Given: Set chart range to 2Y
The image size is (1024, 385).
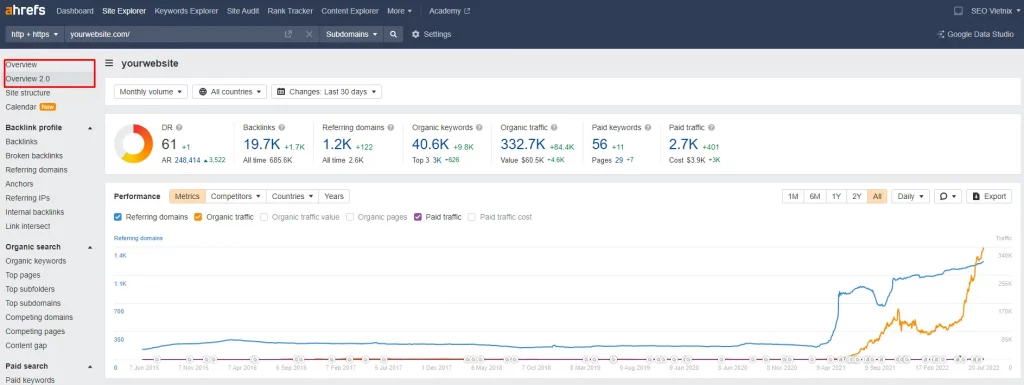Looking at the screenshot, I should (857, 196).
